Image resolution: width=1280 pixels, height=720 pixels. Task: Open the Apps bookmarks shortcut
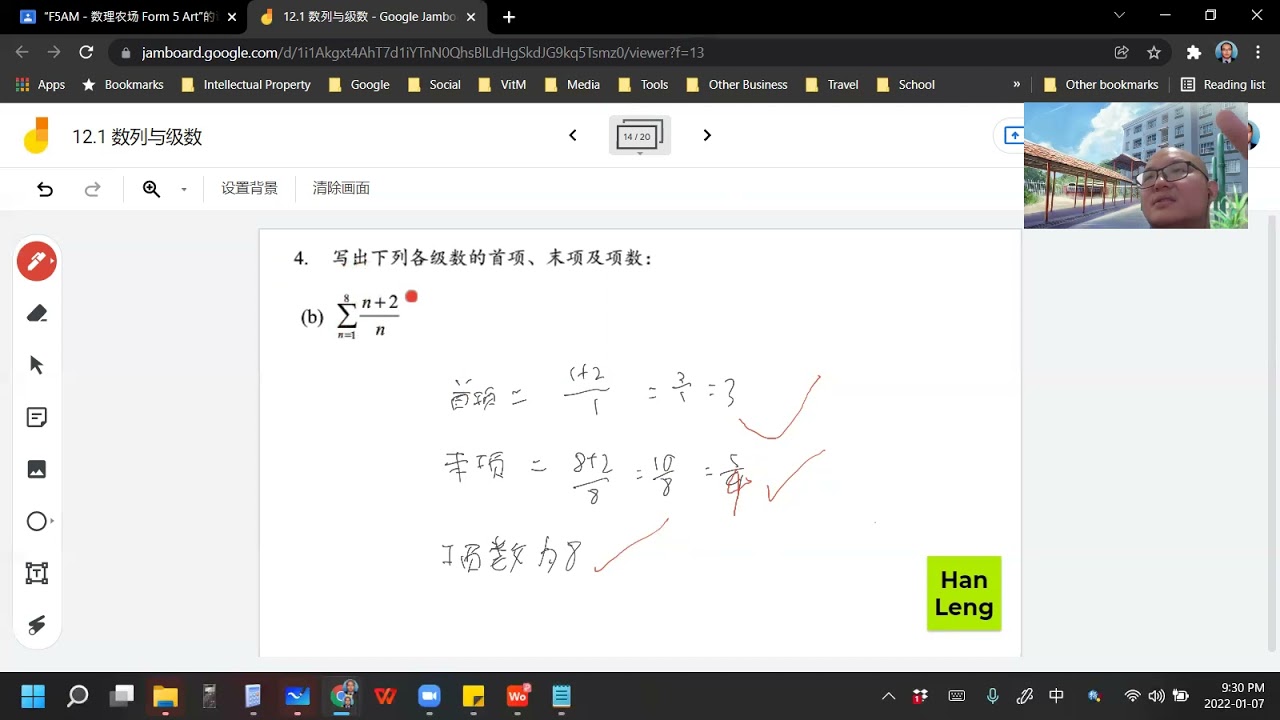click(41, 85)
